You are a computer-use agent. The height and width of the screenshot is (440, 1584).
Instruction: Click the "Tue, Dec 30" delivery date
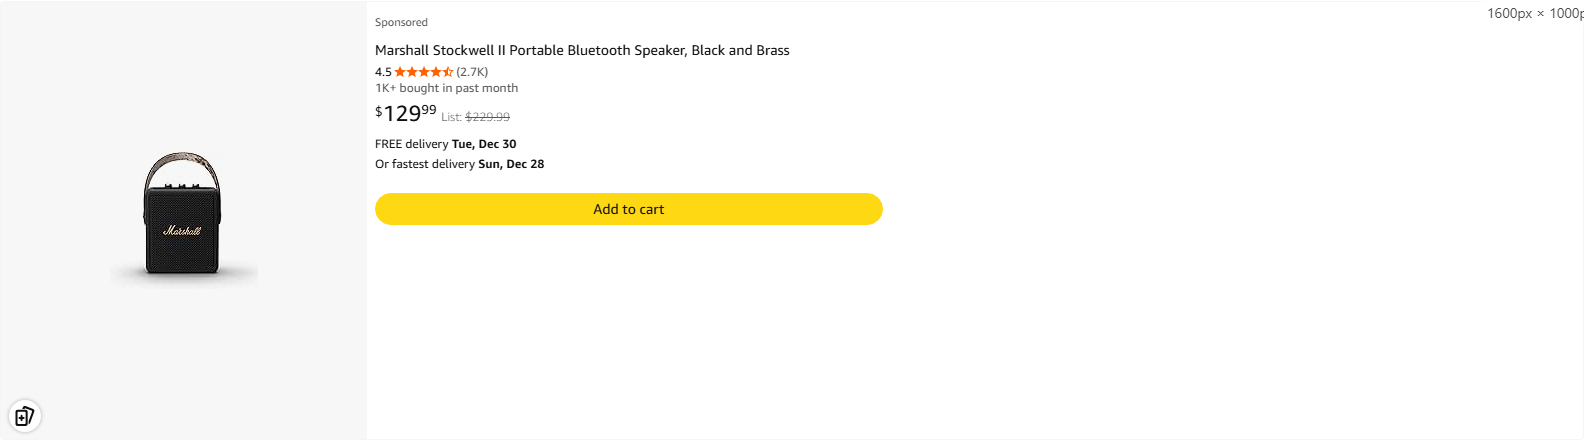tap(484, 144)
